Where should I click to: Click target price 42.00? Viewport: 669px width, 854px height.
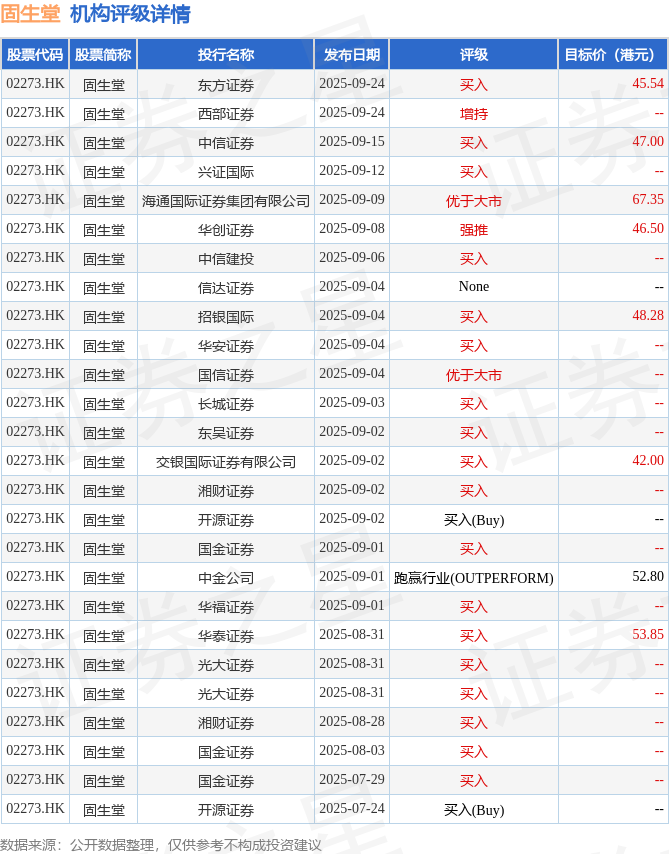(648, 460)
